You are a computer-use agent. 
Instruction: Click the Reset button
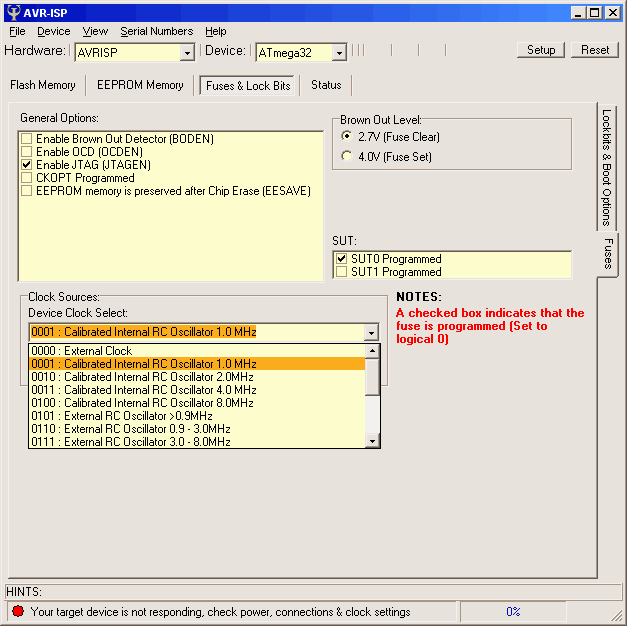pyautogui.click(x=595, y=50)
